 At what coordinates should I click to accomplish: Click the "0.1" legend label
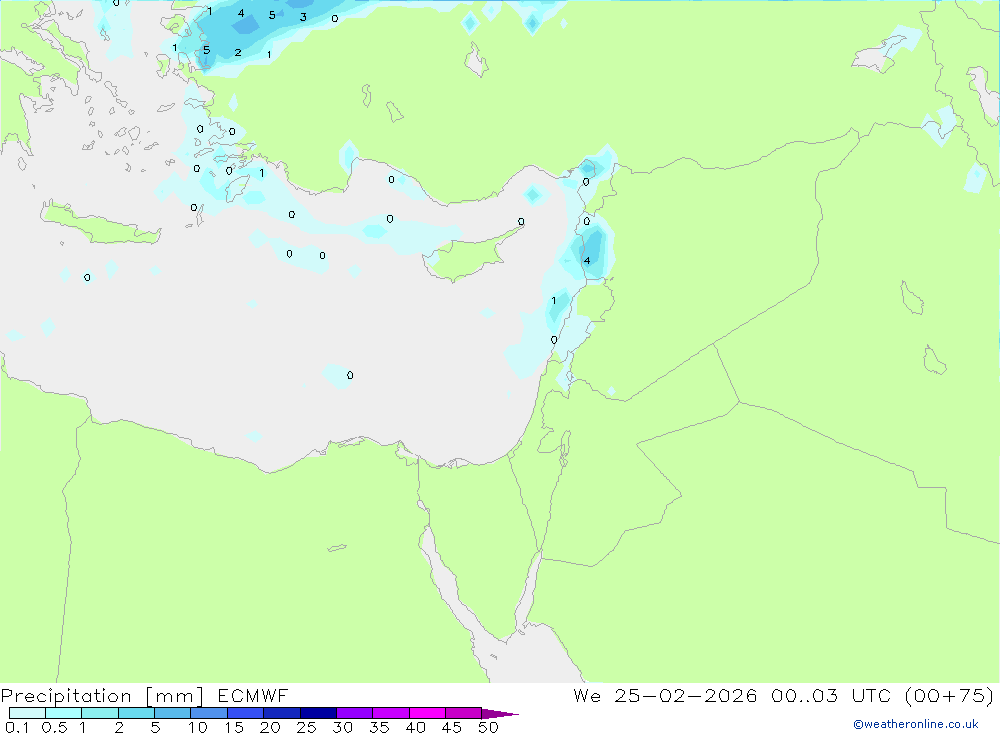point(17,727)
